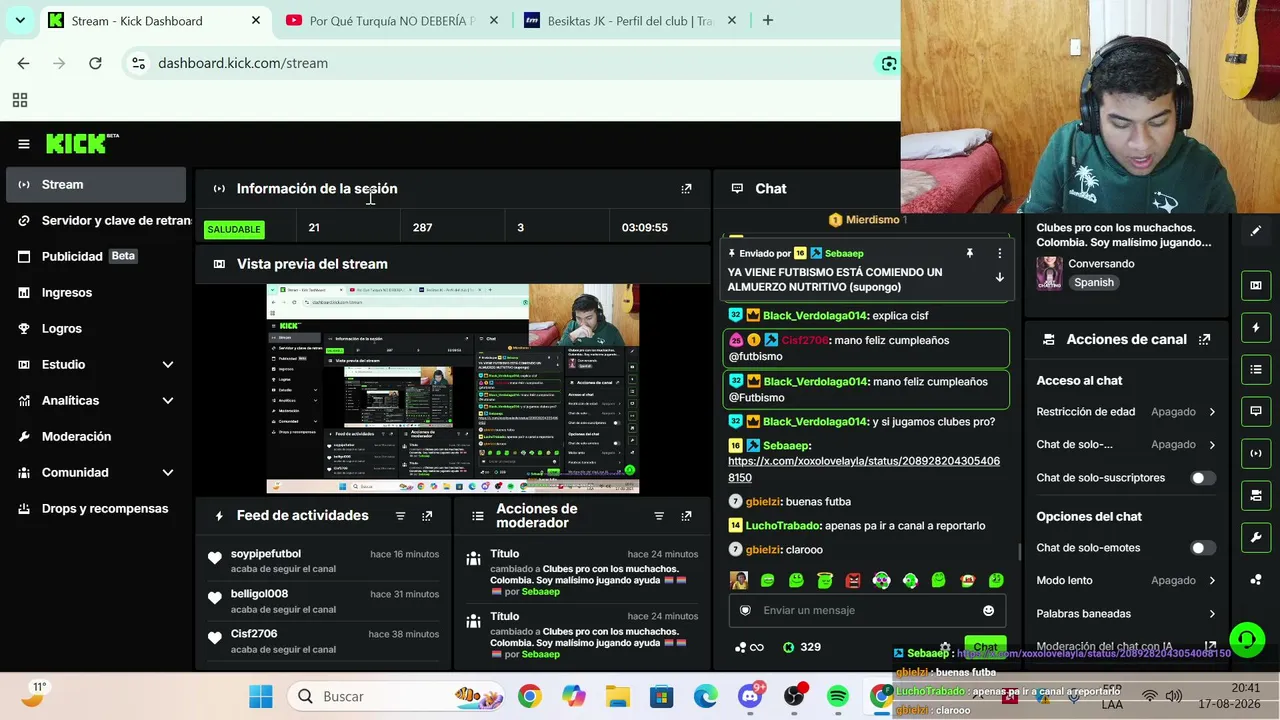Open Moderación in the sidebar
The image size is (1280, 720).
click(95, 437)
